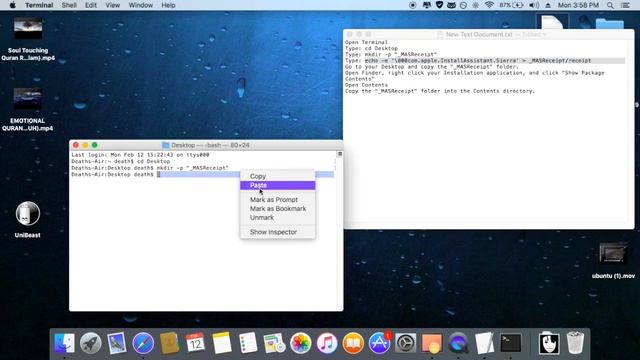Open the Wi-Fi status menu

(x=489, y=5)
